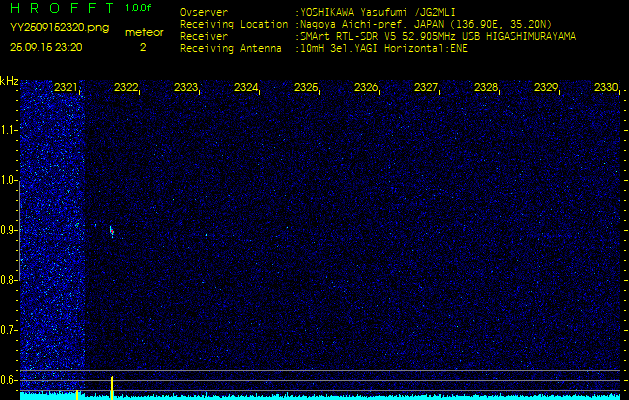Click the kHz axis unit label
This screenshot has height=400, width=629.
9,80
